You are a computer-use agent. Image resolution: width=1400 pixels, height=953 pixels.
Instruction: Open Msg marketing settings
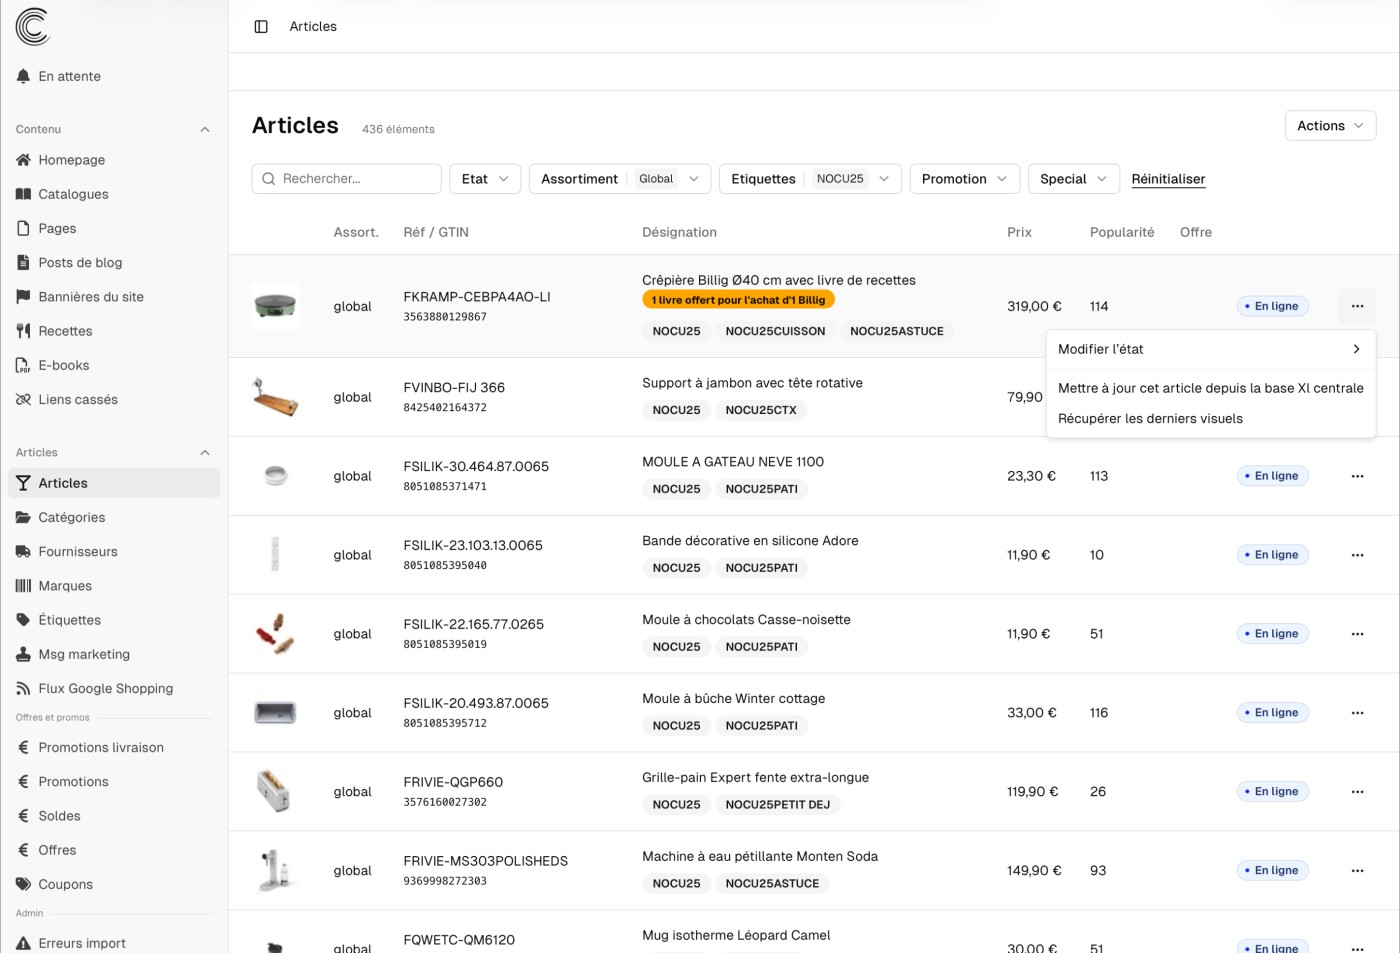[84, 654]
